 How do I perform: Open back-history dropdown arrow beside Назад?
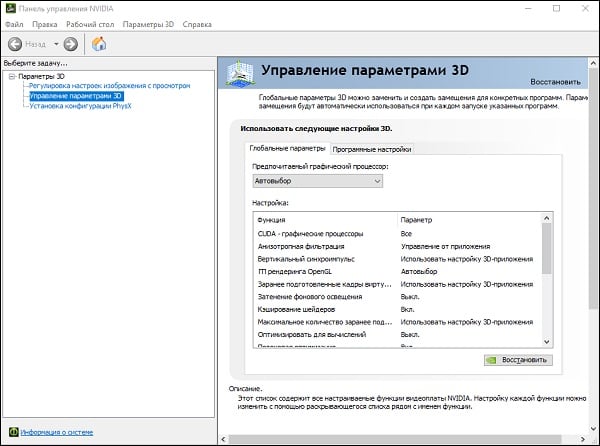pyautogui.click(x=54, y=43)
